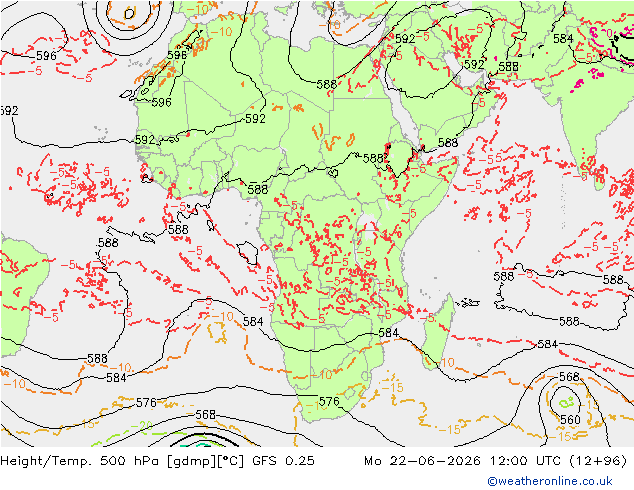Click the 568 label near the southeast low

[x=569, y=377]
